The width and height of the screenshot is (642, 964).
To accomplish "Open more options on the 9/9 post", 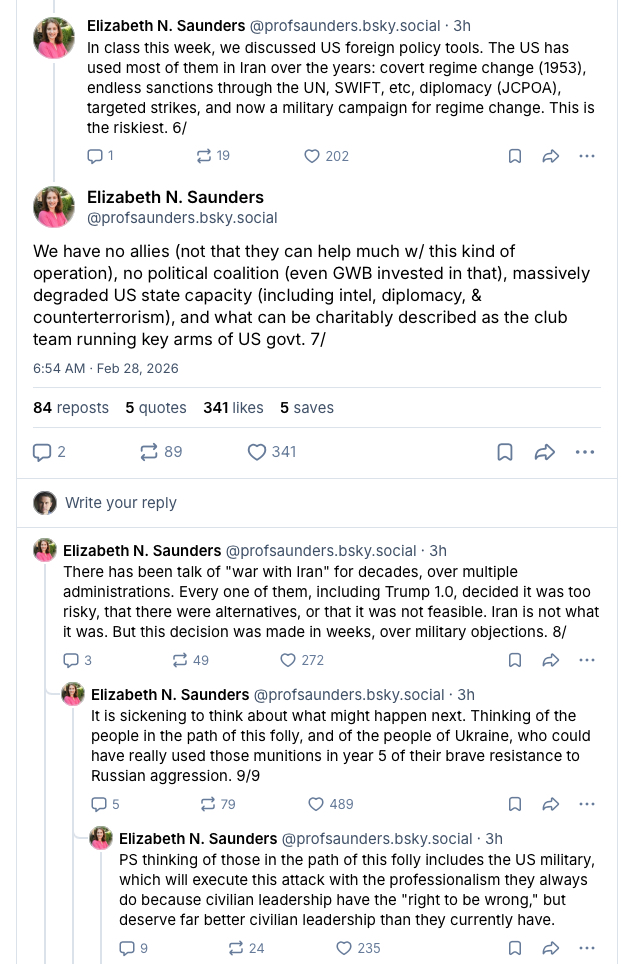I will click(587, 804).
